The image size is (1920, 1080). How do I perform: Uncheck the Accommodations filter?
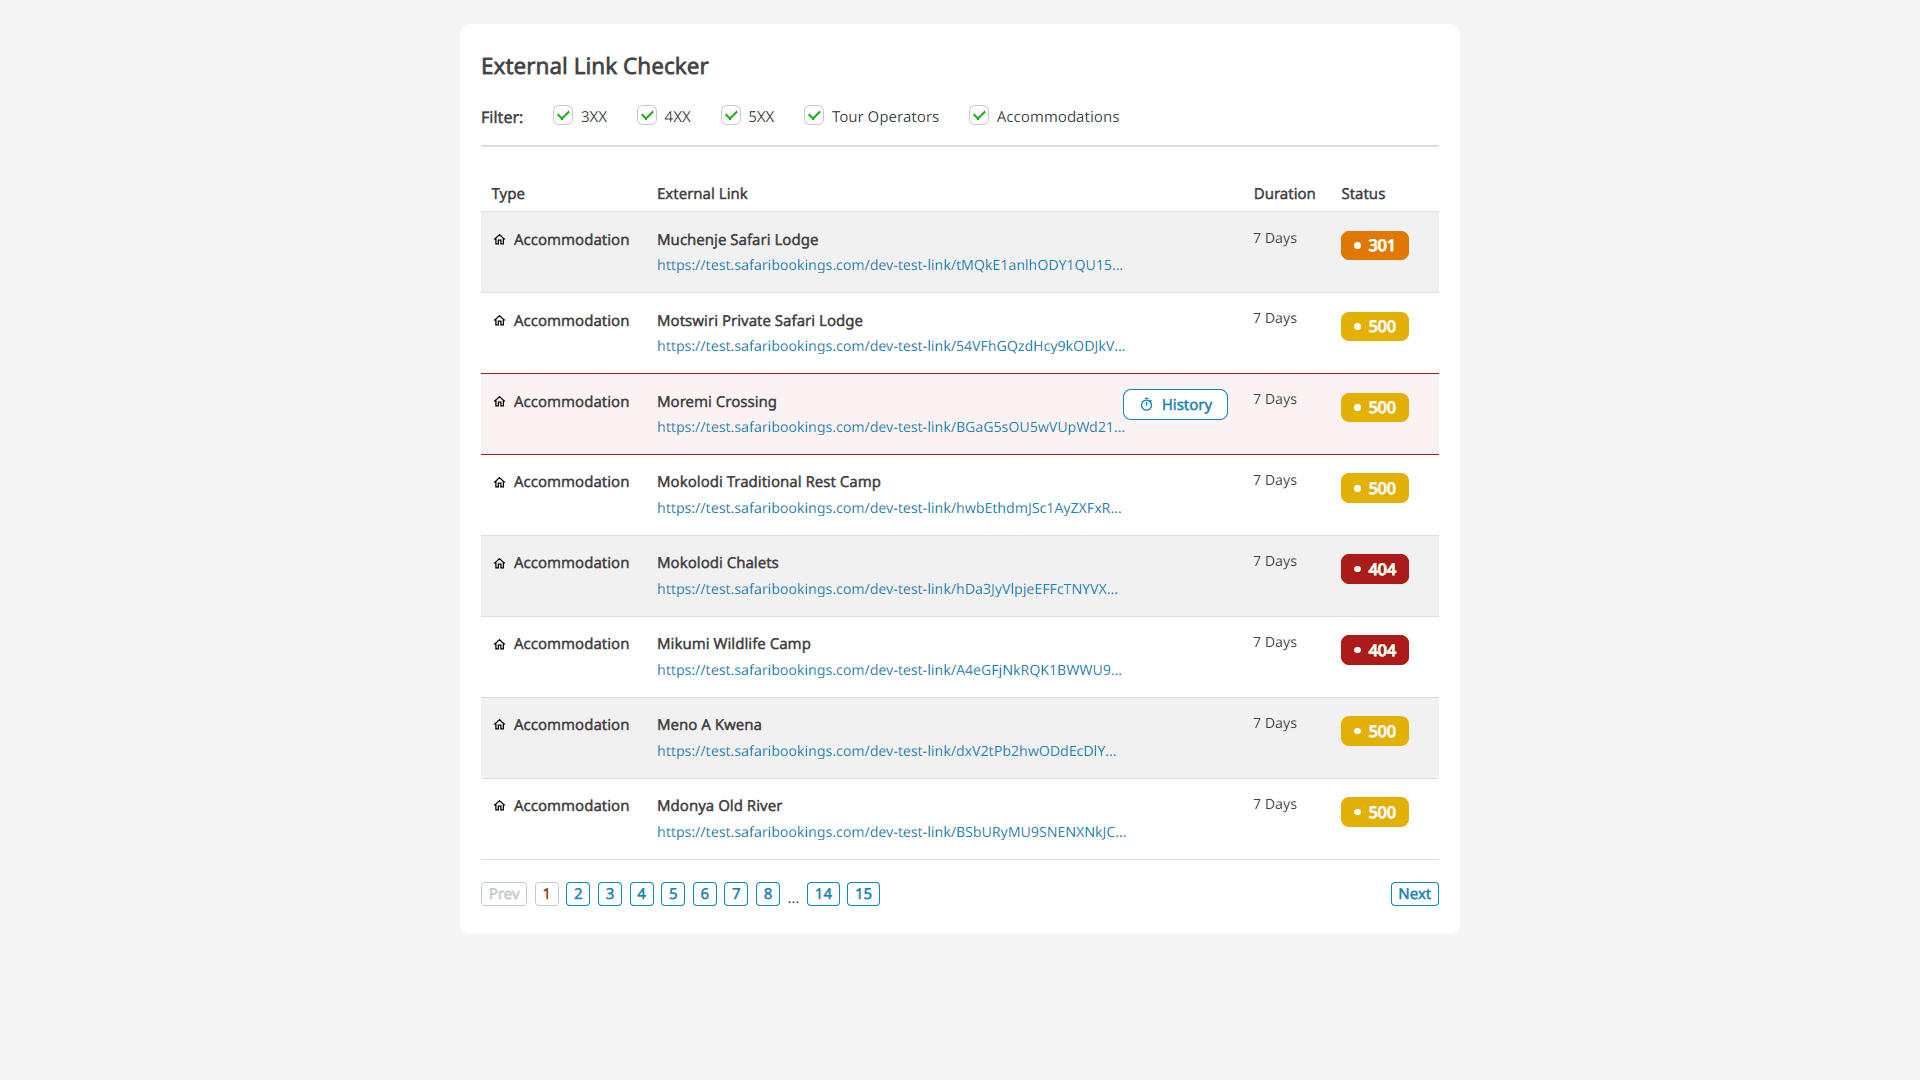(x=978, y=115)
